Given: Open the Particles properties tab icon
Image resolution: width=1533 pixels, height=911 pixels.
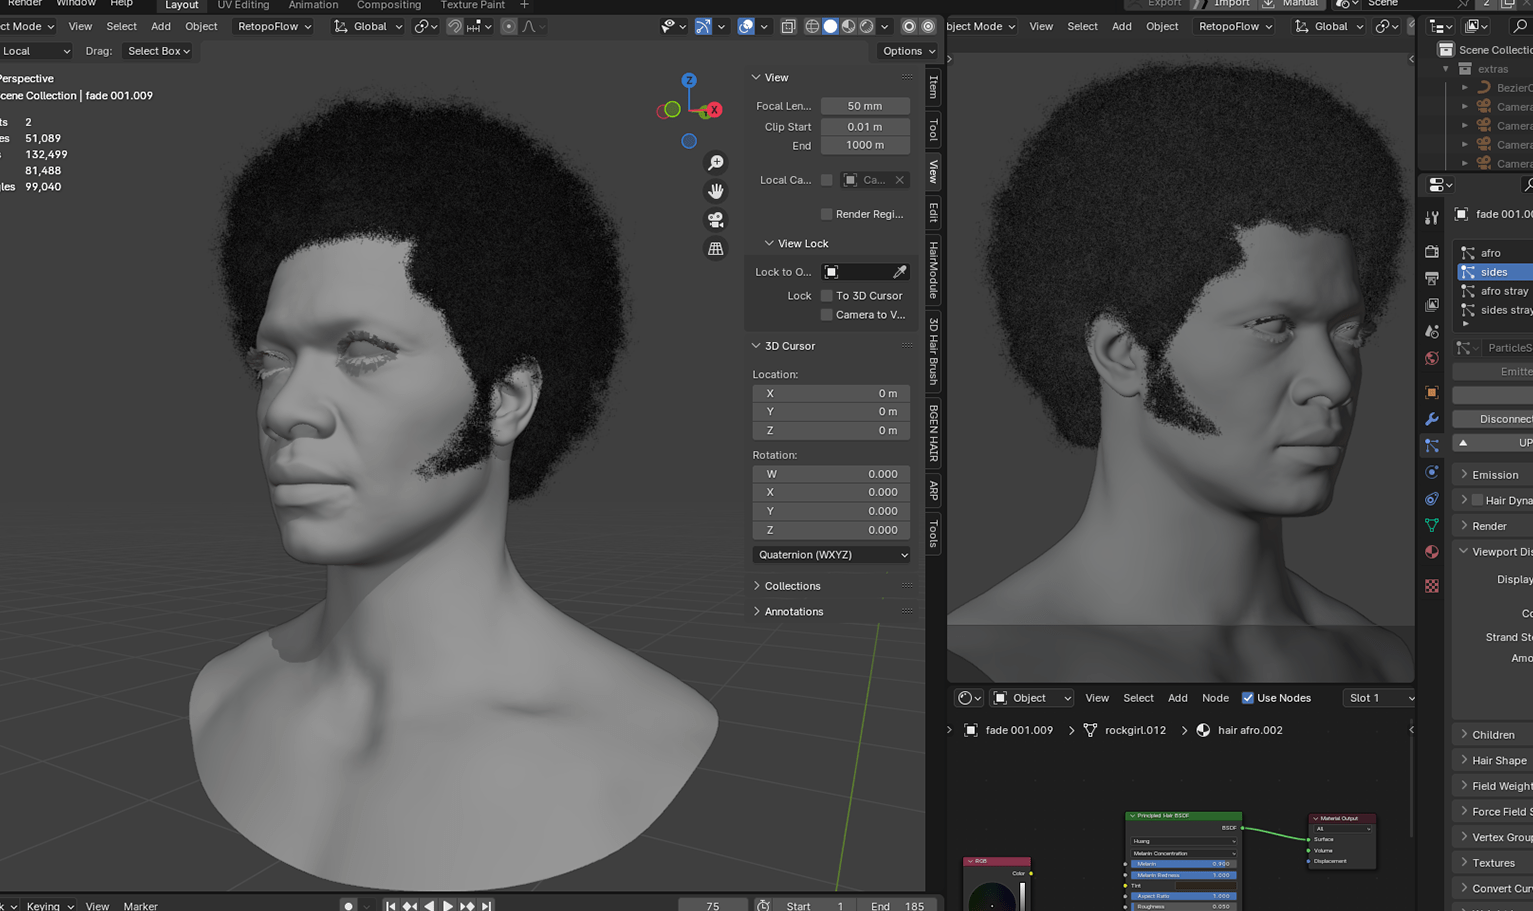Looking at the screenshot, I should pyautogui.click(x=1432, y=446).
